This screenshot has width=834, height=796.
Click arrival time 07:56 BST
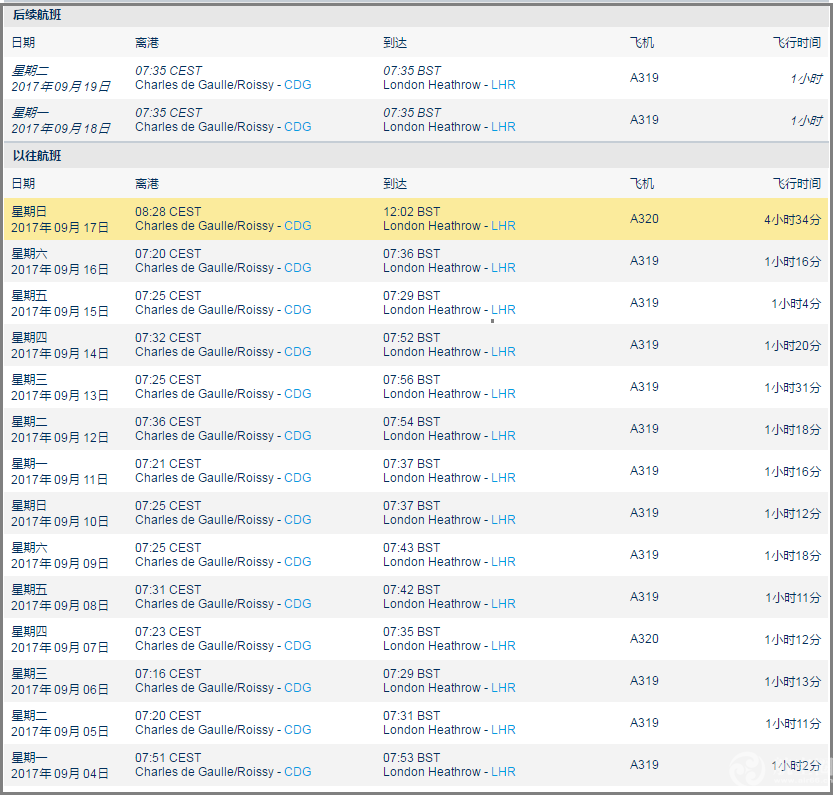412,380
